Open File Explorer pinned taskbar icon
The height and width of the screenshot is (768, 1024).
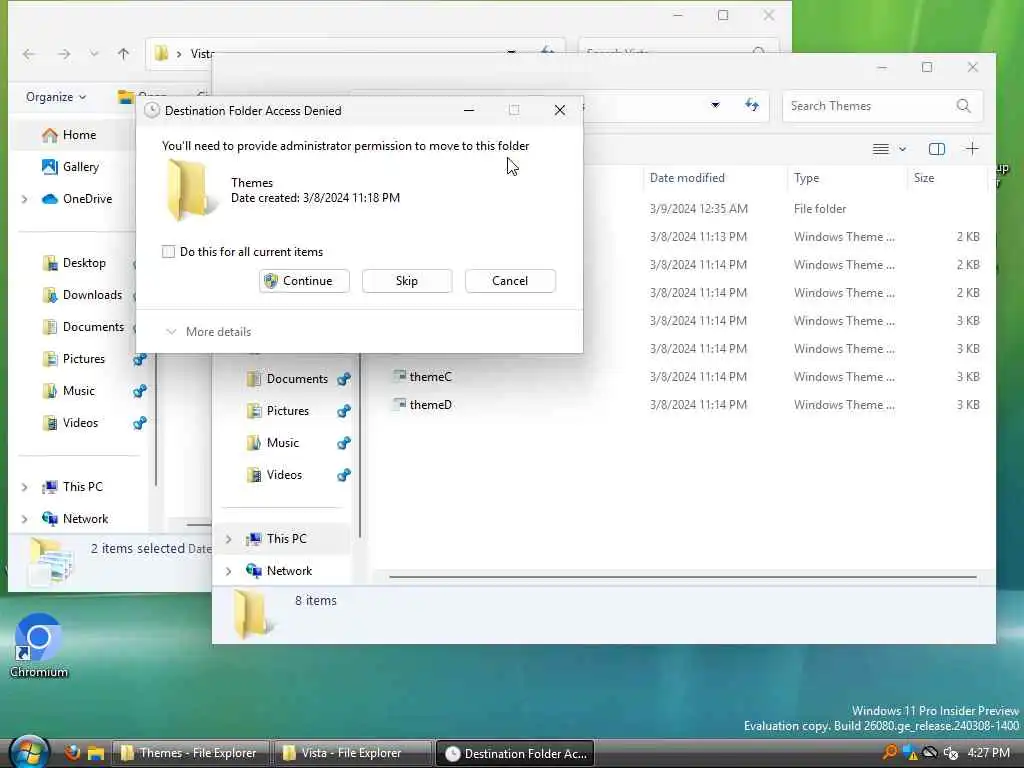pos(96,753)
